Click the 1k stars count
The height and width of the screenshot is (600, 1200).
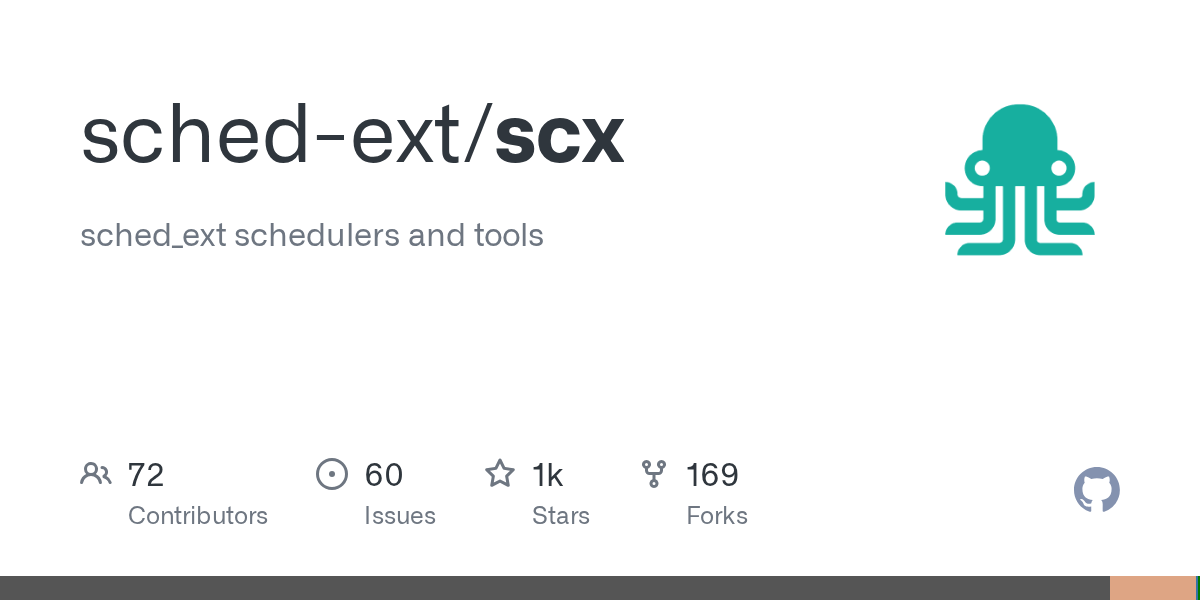pos(548,475)
